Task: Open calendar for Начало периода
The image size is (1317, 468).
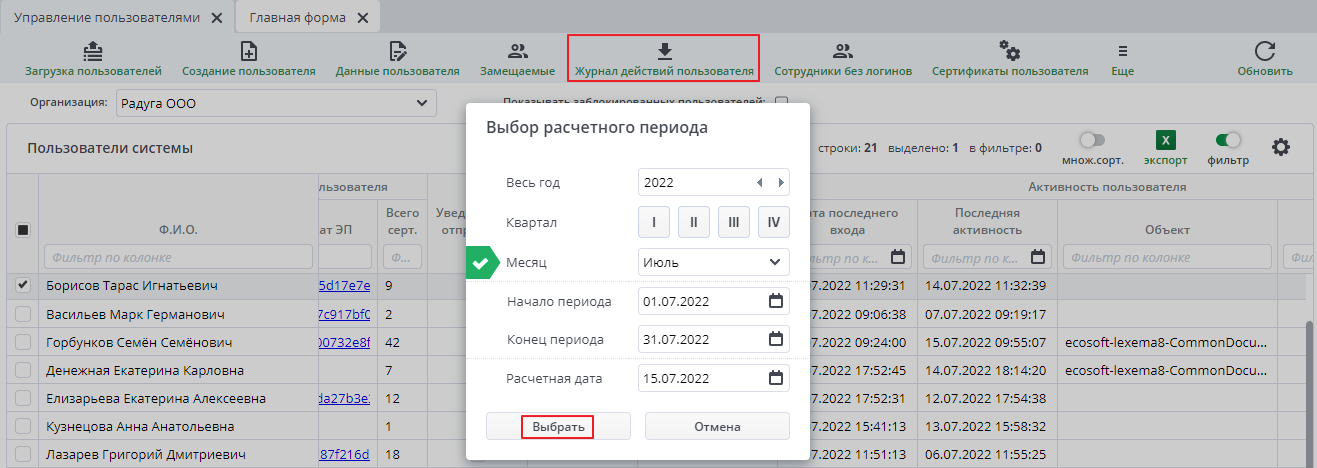Action: click(775, 301)
